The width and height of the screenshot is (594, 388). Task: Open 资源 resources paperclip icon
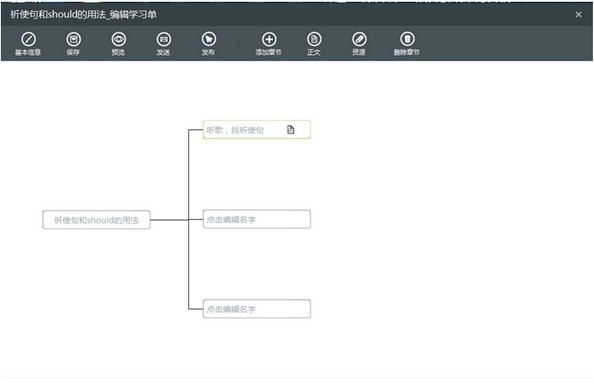coord(359,39)
